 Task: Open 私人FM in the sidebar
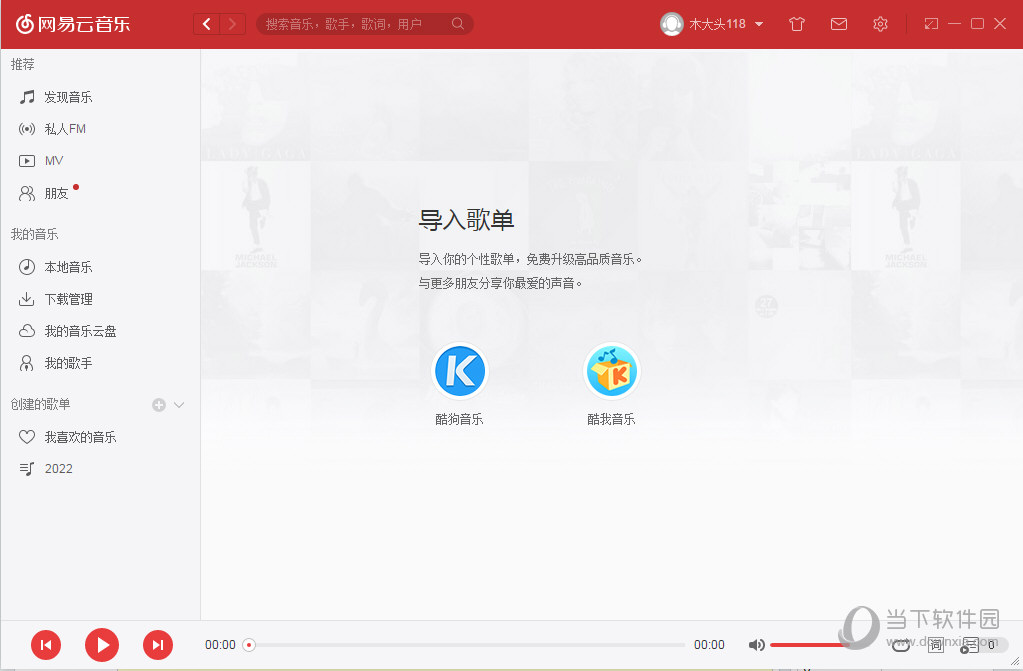coord(68,128)
